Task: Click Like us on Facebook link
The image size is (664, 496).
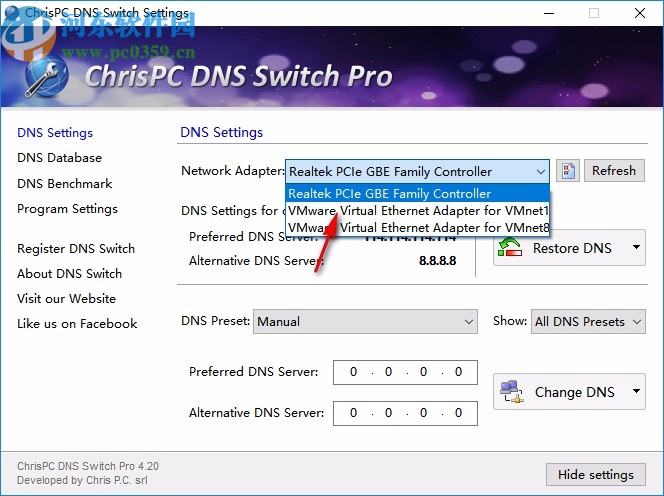Action: point(77,324)
